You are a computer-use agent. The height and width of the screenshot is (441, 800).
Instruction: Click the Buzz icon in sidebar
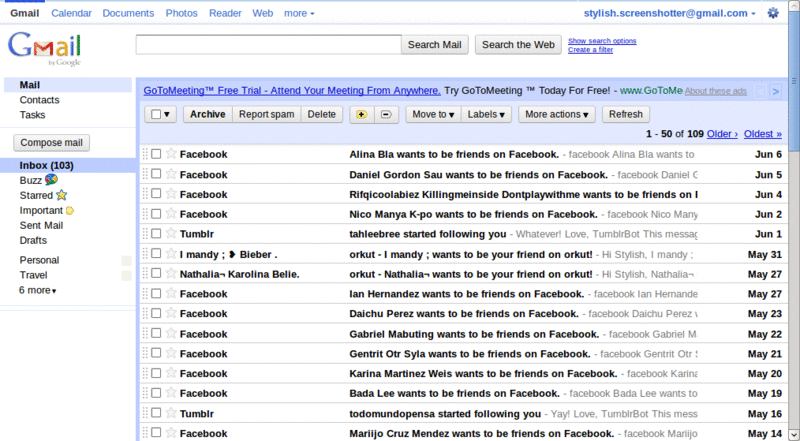click(51, 180)
